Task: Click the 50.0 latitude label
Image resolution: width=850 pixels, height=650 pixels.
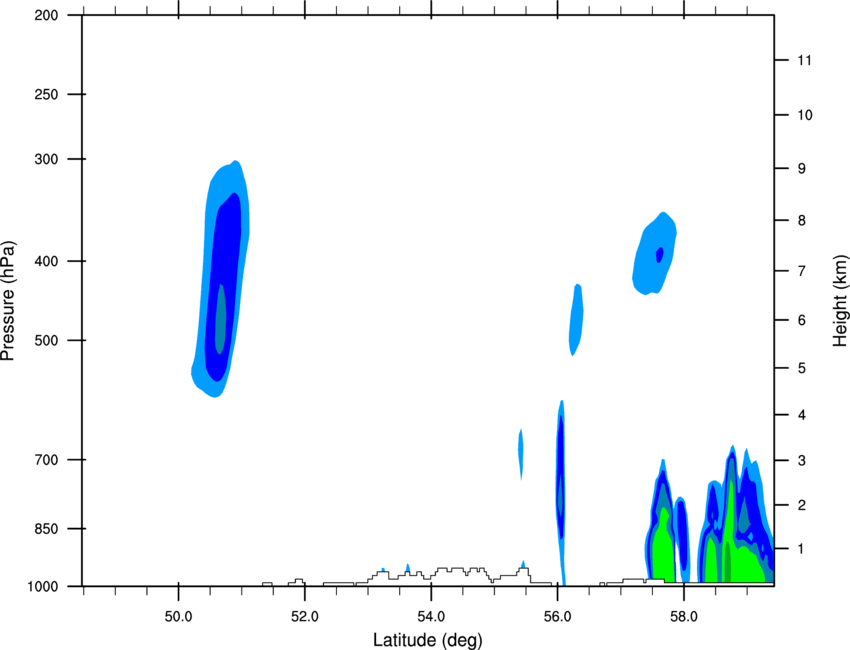Action: tap(178, 617)
